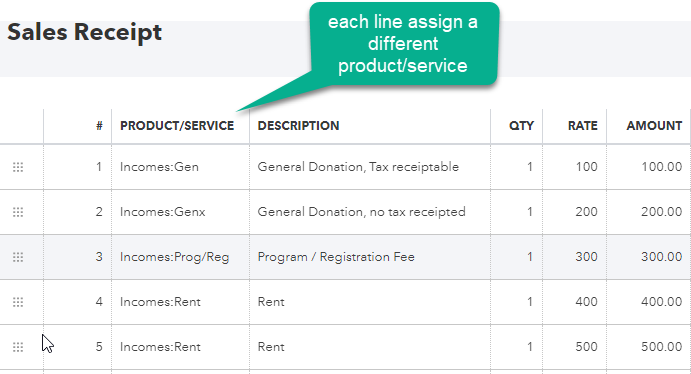Click the rate field showing 200
The image size is (691, 374).
(x=575, y=212)
